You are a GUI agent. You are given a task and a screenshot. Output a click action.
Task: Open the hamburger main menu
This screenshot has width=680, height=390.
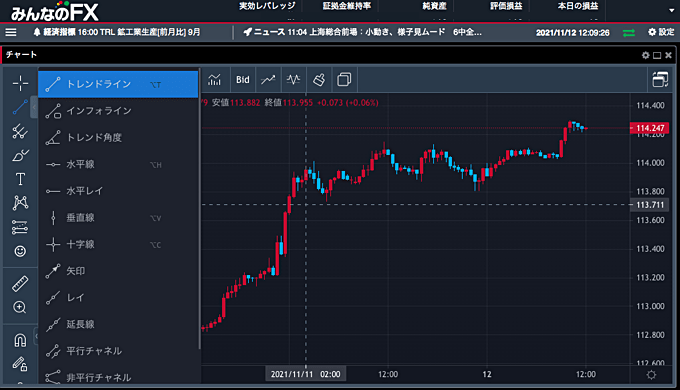[11, 32]
